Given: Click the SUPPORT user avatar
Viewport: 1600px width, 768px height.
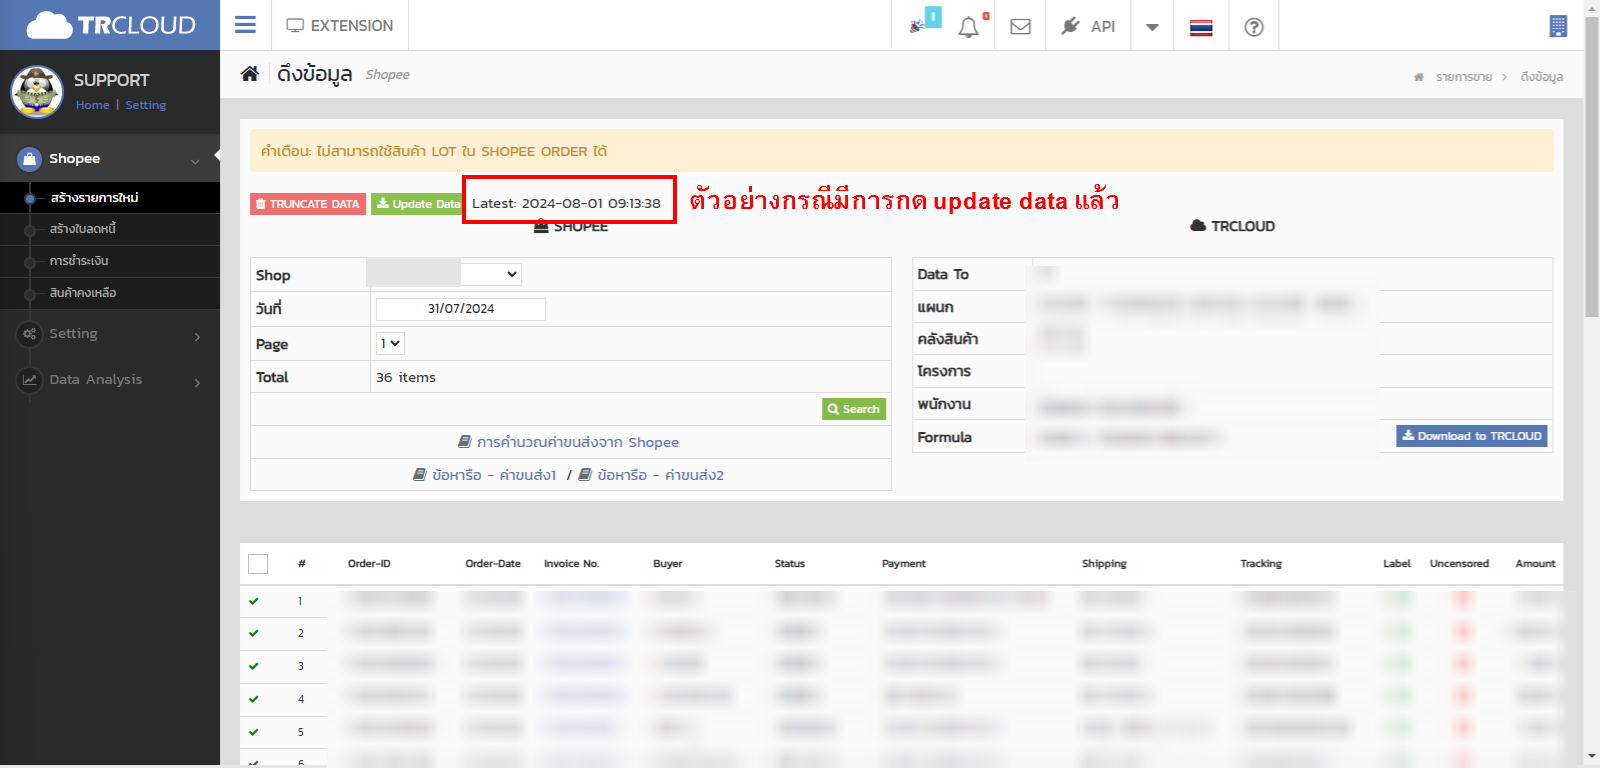Looking at the screenshot, I should pyautogui.click(x=37, y=92).
